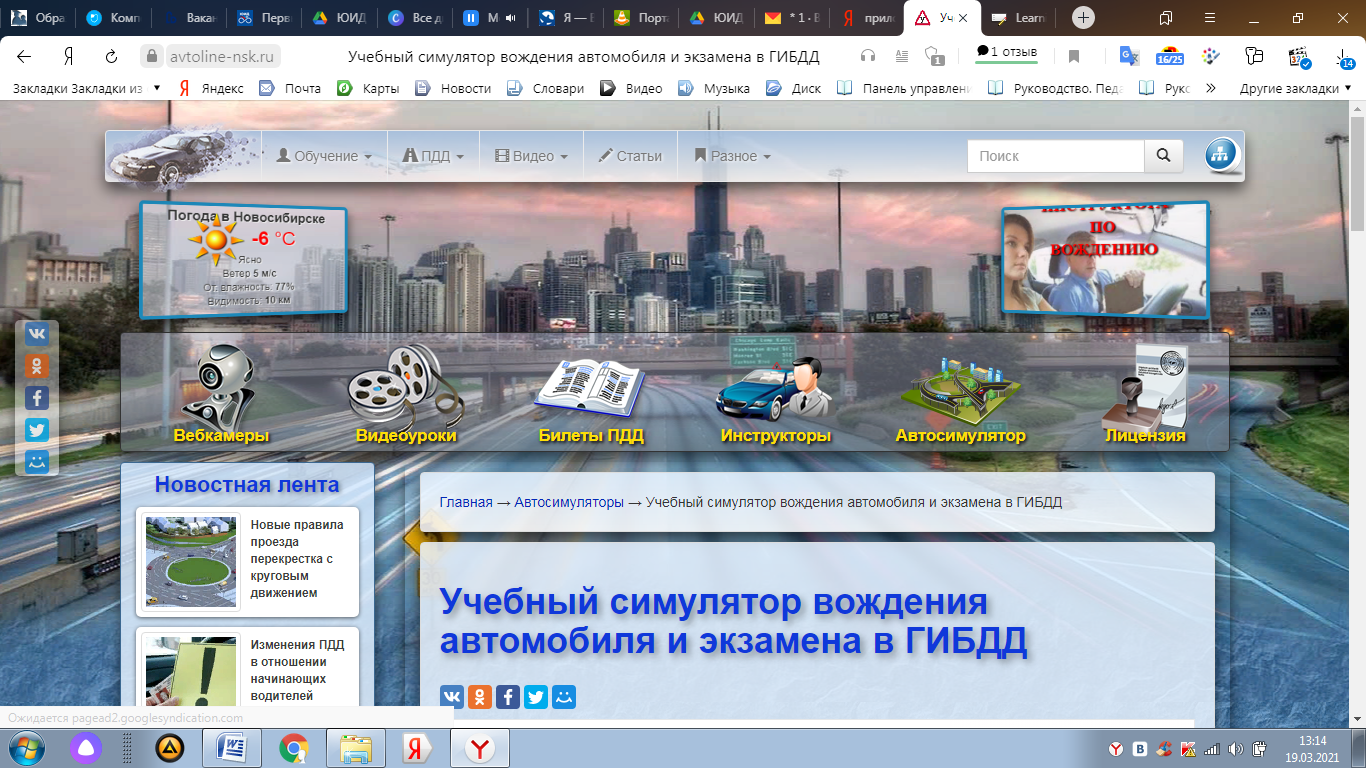This screenshot has height=768, width=1366.
Task: Click the search magnifier button
Action: (1163, 156)
